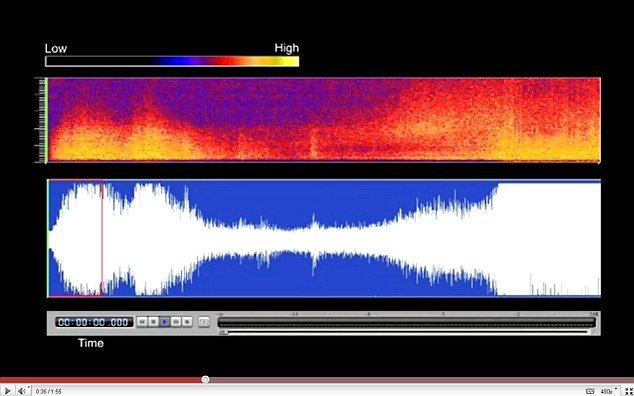The height and width of the screenshot is (396, 634).
Task: Click the audio level meter bar
Action: pyautogui.click(x=406, y=322)
